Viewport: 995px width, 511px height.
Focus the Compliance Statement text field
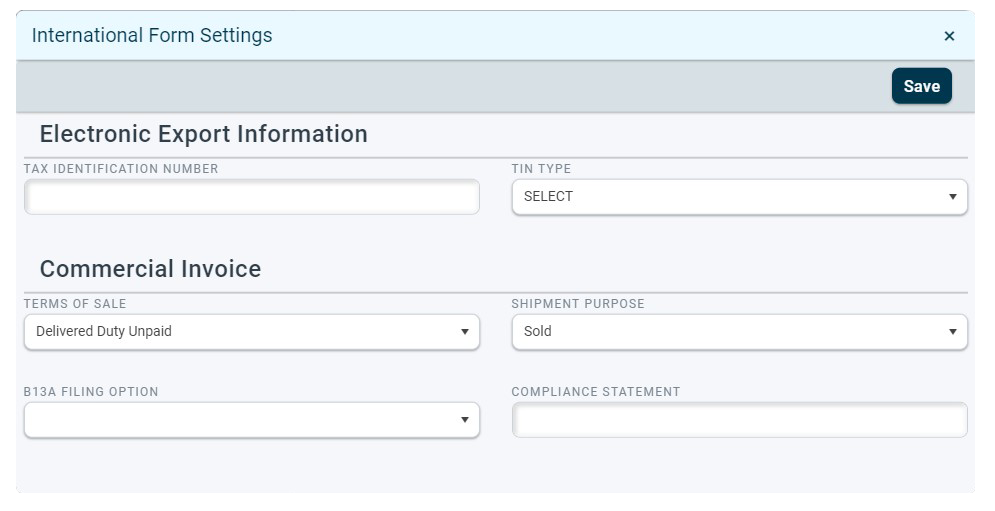(x=739, y=420)
